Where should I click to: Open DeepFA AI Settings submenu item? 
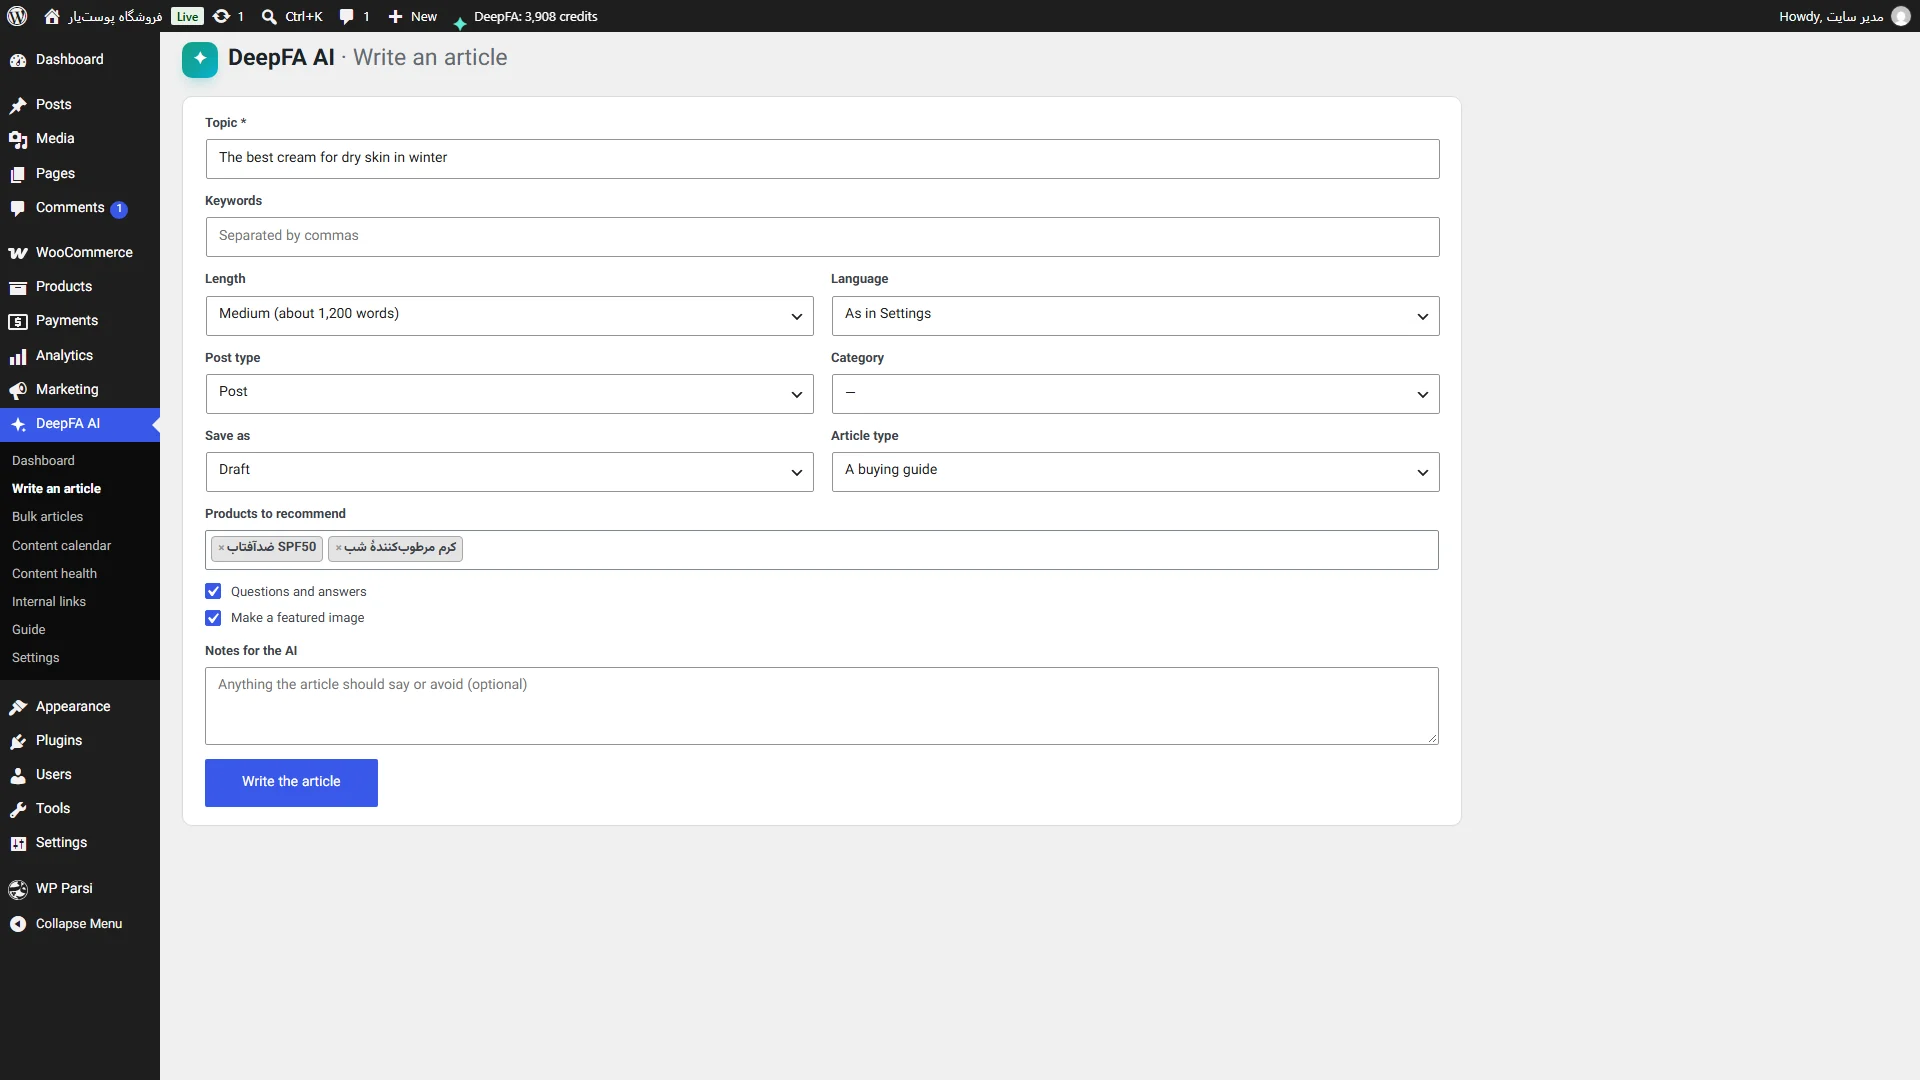click(x=36, y=657)
